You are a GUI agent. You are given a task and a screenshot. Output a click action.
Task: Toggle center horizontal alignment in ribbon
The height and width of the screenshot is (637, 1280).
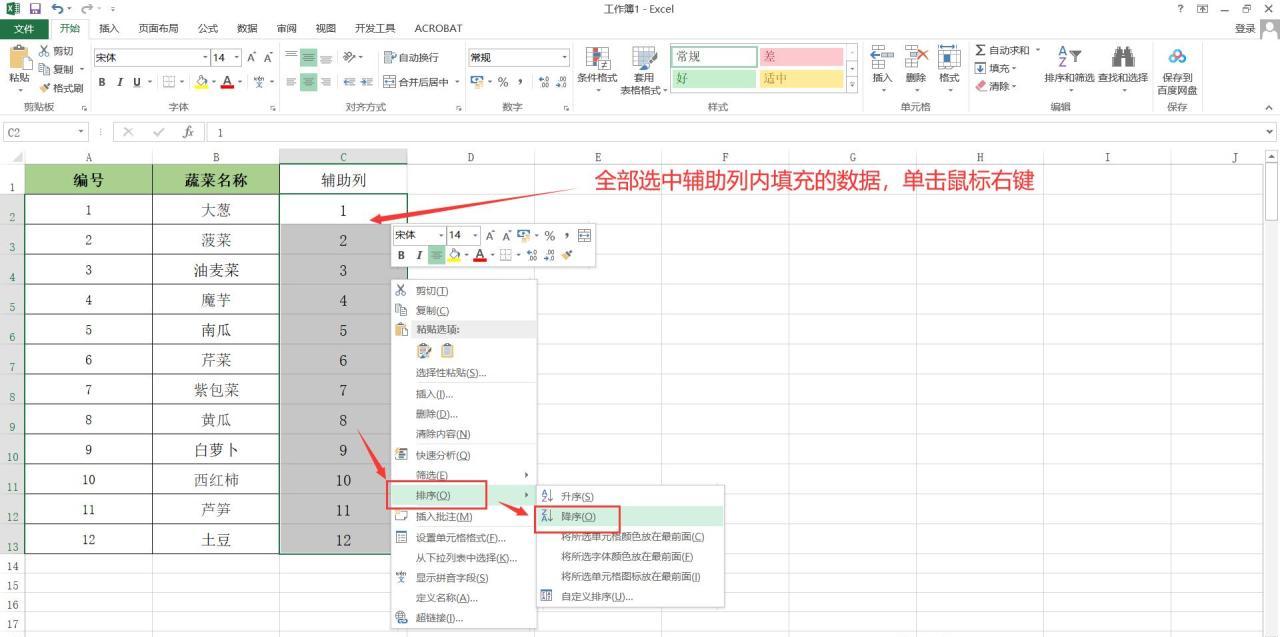click(310, 82)
